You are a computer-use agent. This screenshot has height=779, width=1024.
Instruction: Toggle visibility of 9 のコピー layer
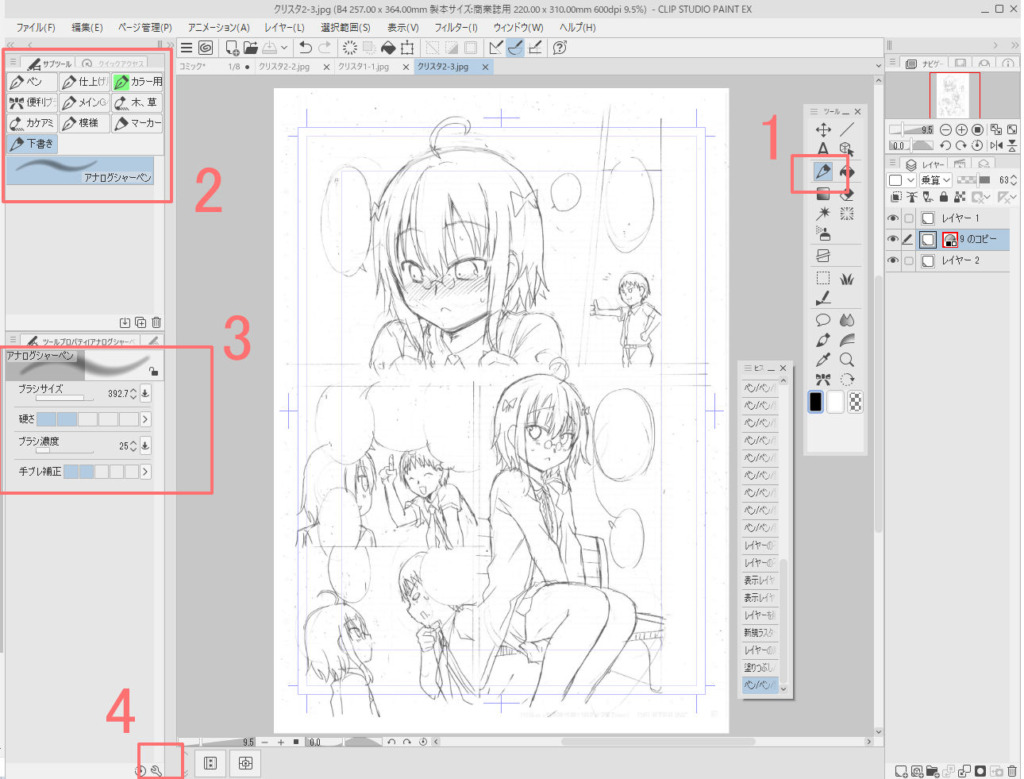tap(893, 240)
